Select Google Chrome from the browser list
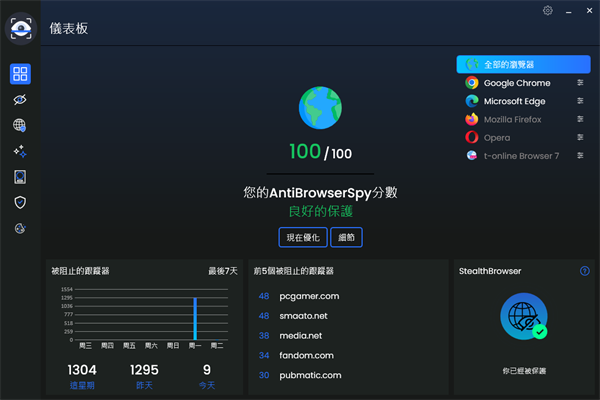Viewport: 600px width, 400px height. pyautogui.click(x=516, y=84)
